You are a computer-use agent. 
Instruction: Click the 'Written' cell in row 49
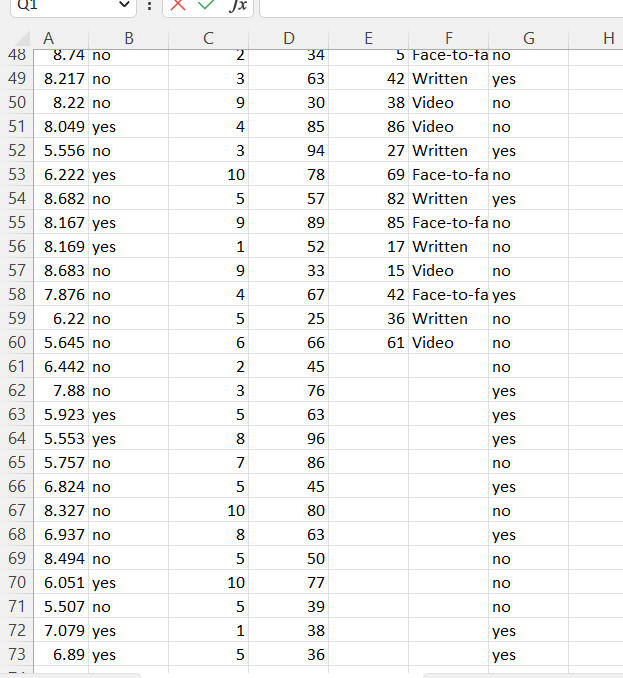[449, 78]
